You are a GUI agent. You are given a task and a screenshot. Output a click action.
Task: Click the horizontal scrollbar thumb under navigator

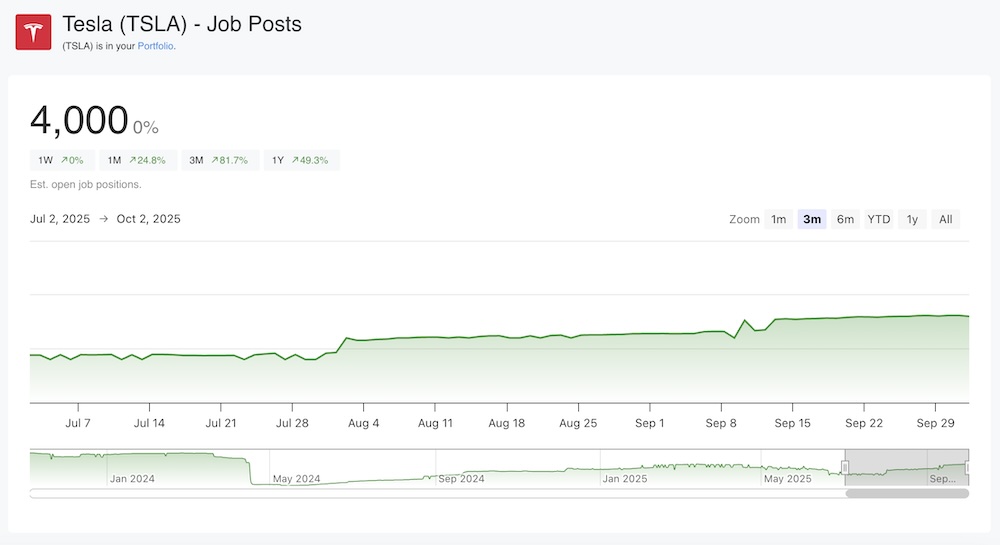click(907, 493)
